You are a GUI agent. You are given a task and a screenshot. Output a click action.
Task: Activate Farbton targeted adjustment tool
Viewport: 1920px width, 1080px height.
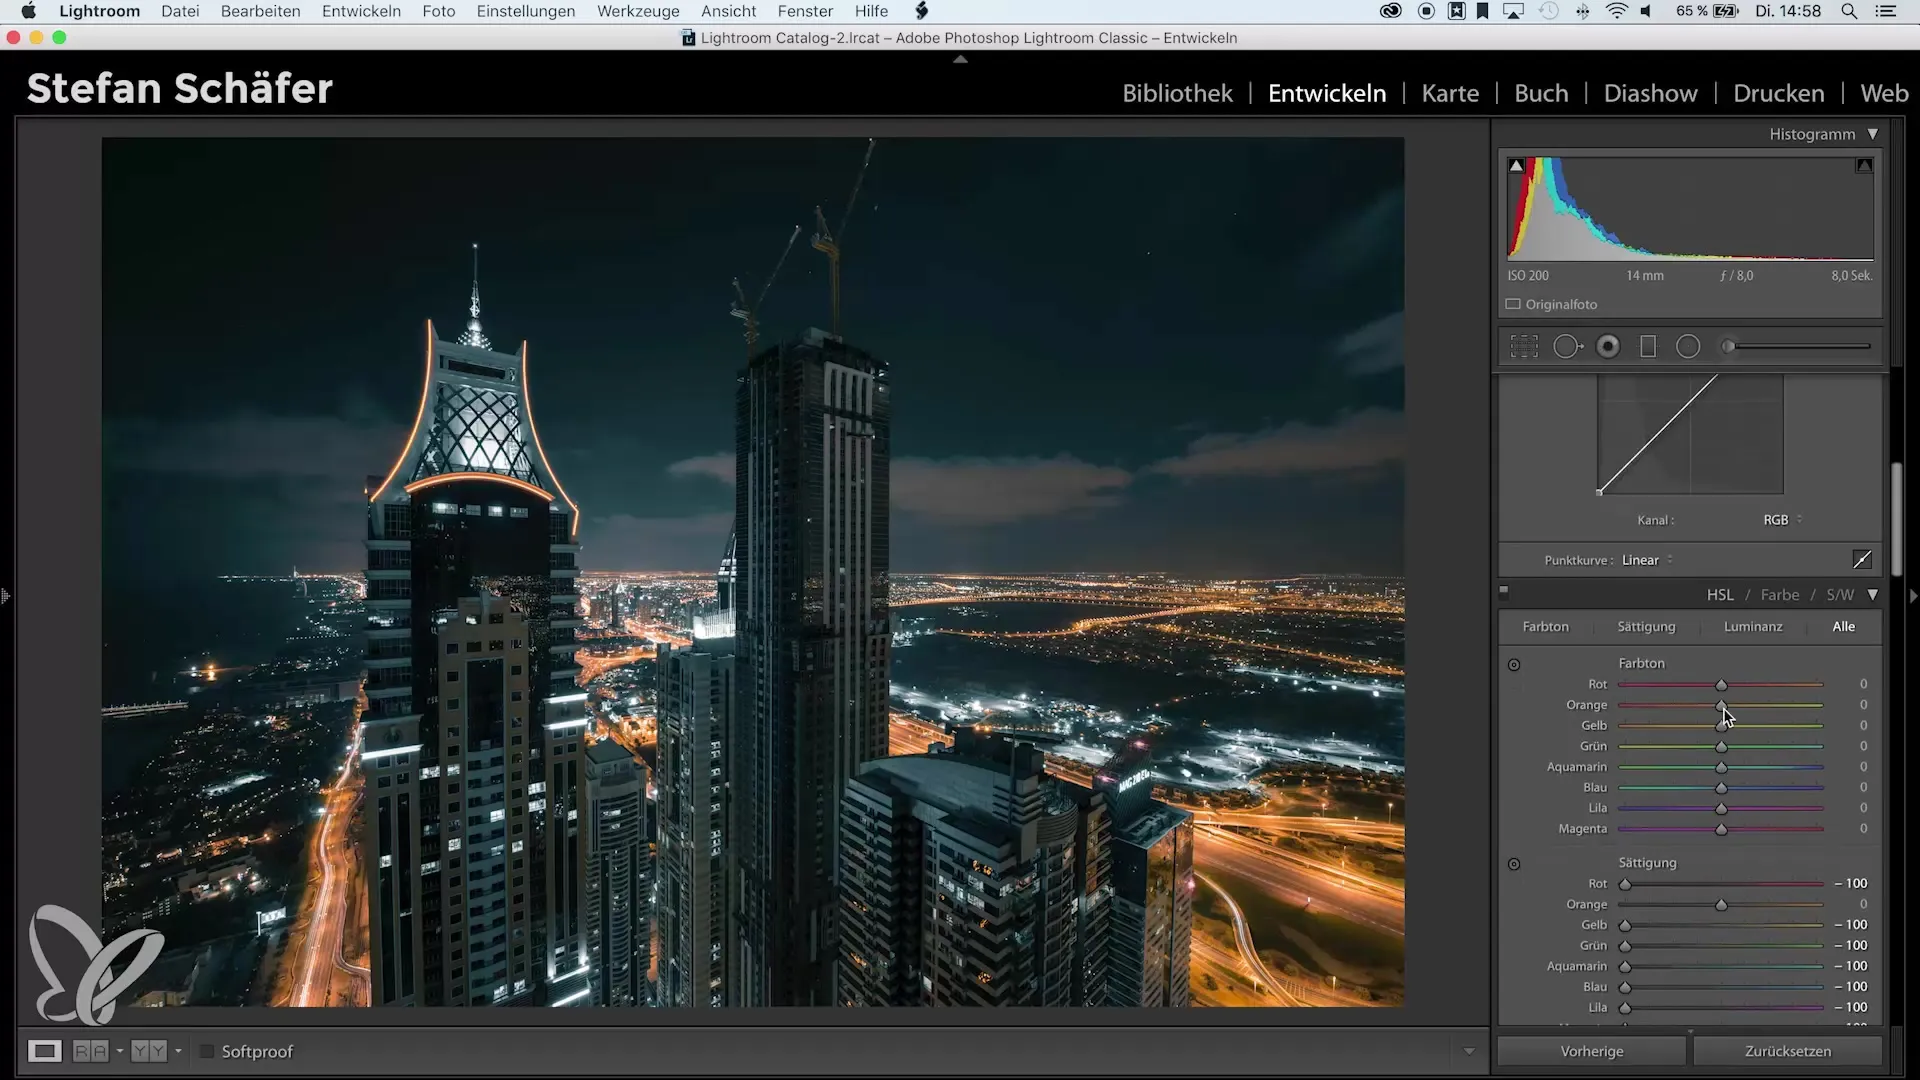1514,665
